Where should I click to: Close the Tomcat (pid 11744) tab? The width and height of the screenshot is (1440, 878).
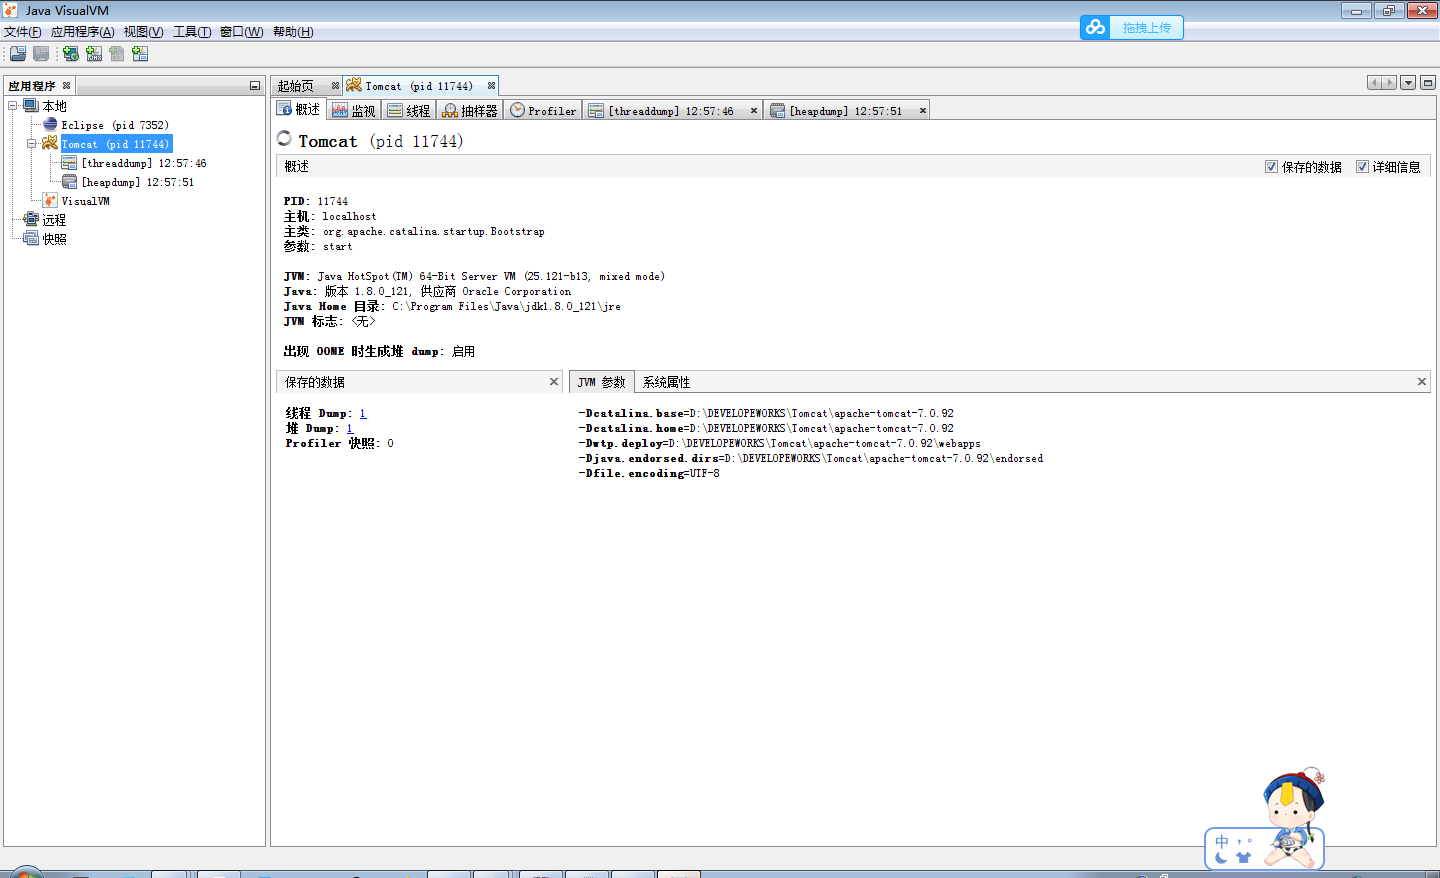pos(491,86)
